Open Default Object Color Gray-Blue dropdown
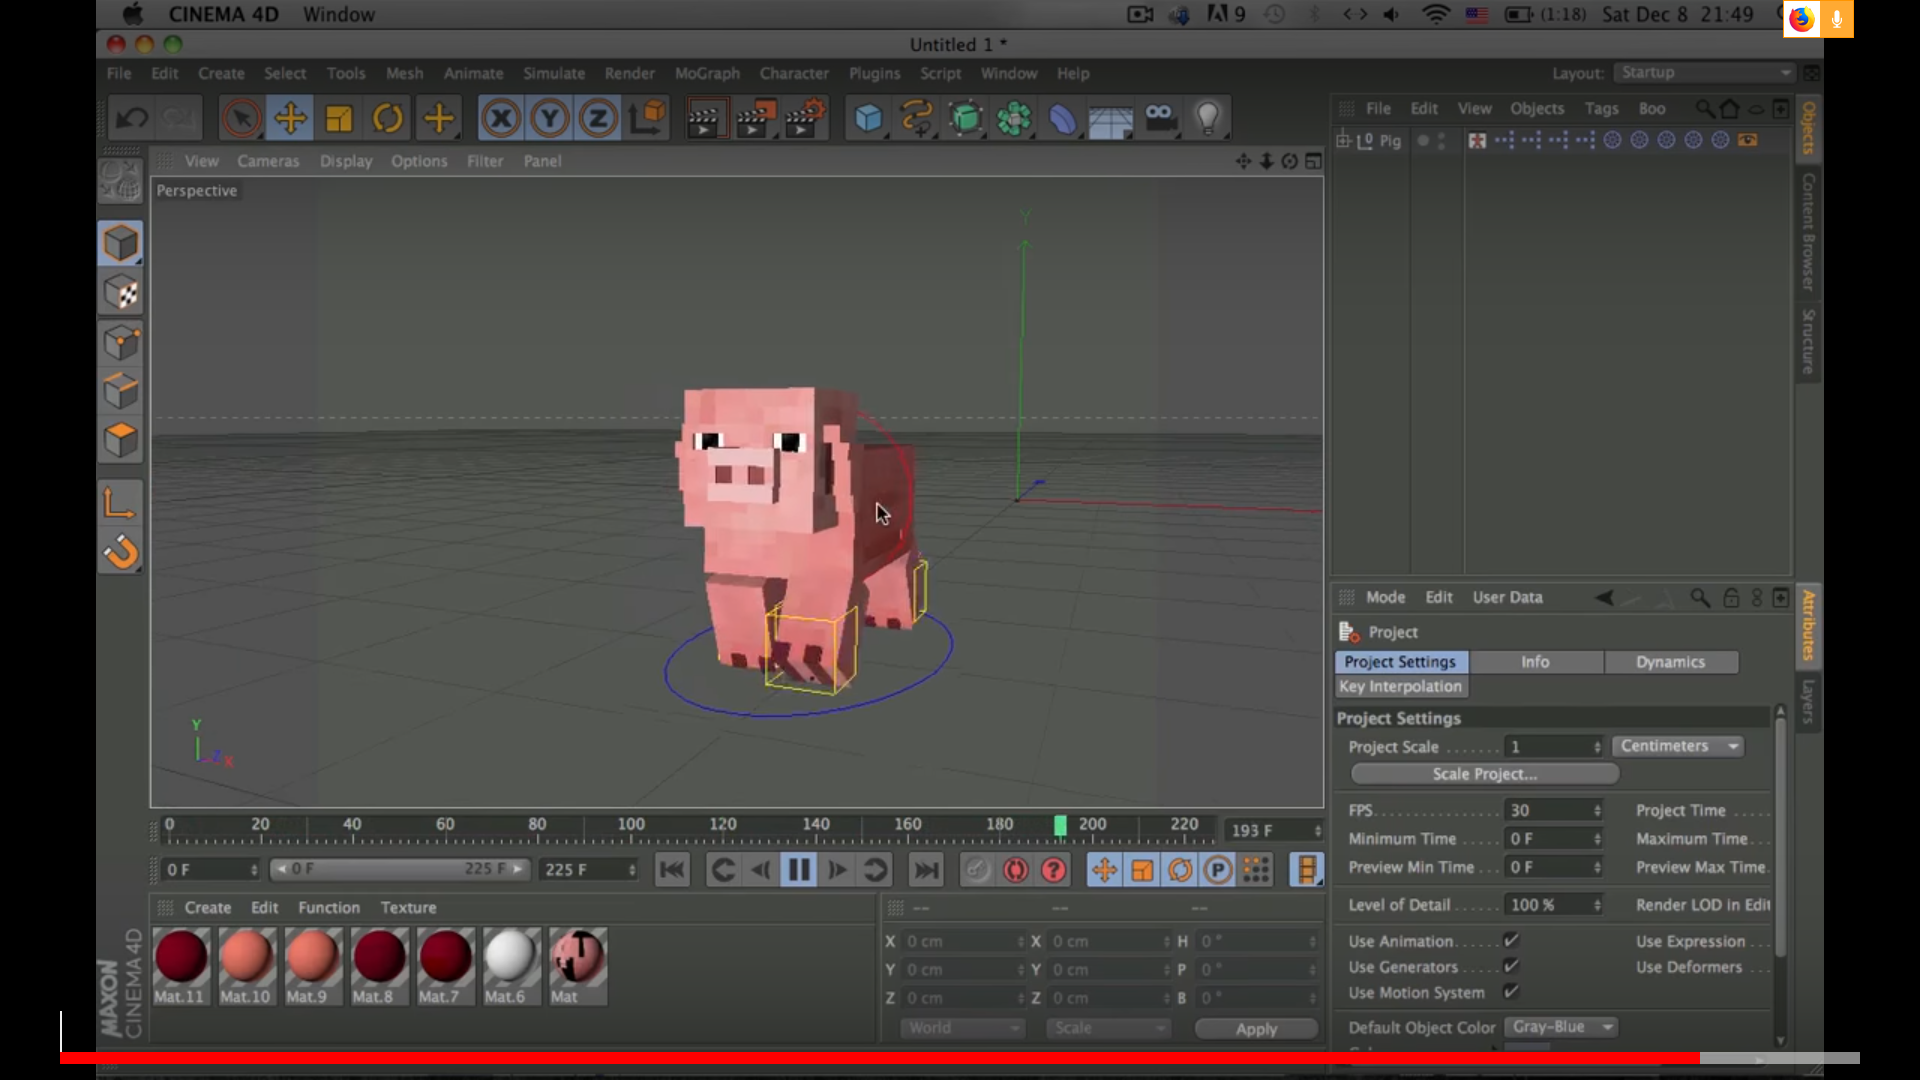1920x1080 pixels. 1562,1027
